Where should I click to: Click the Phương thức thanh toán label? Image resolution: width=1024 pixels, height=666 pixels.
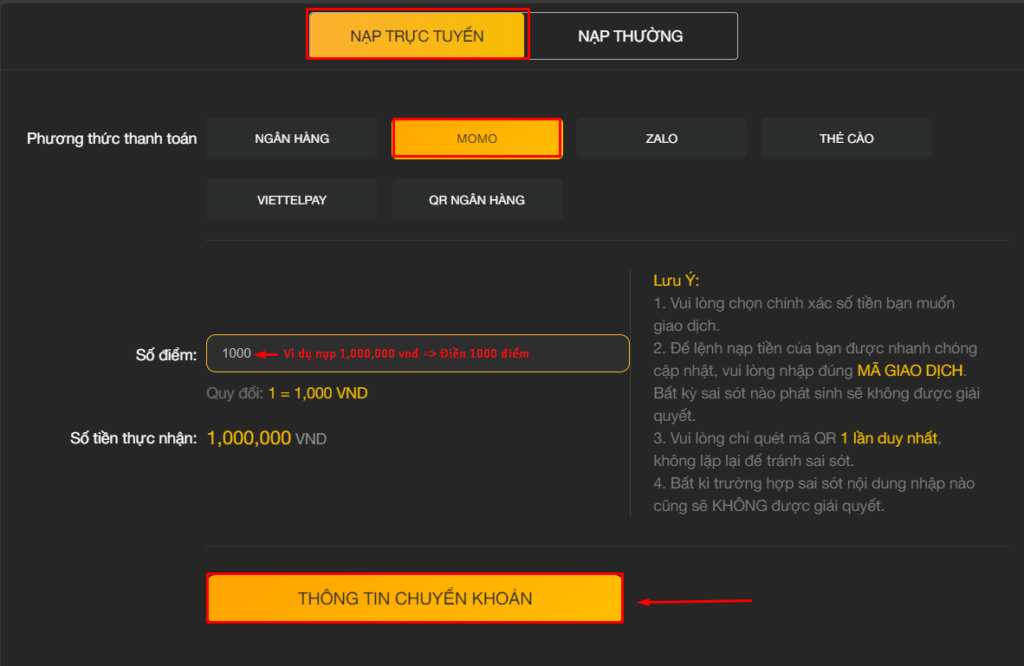click(x=112, y=139)
